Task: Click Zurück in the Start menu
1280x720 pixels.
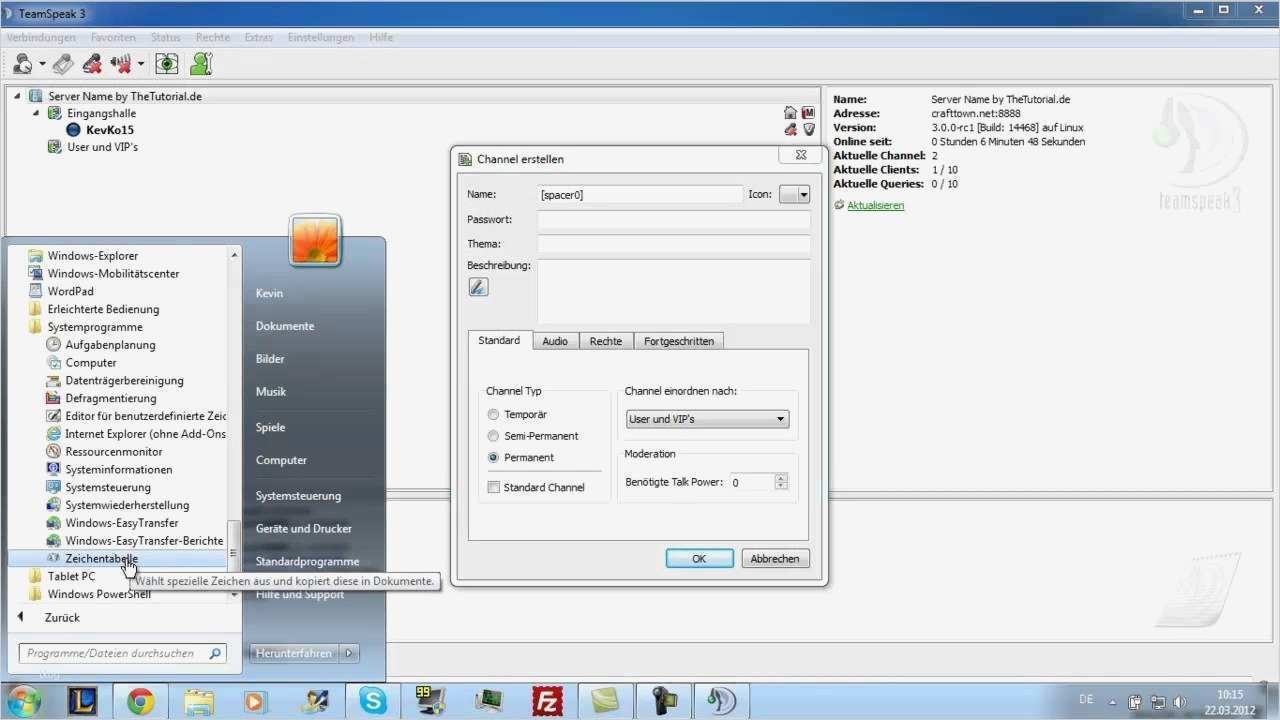Action: (62, 618)
